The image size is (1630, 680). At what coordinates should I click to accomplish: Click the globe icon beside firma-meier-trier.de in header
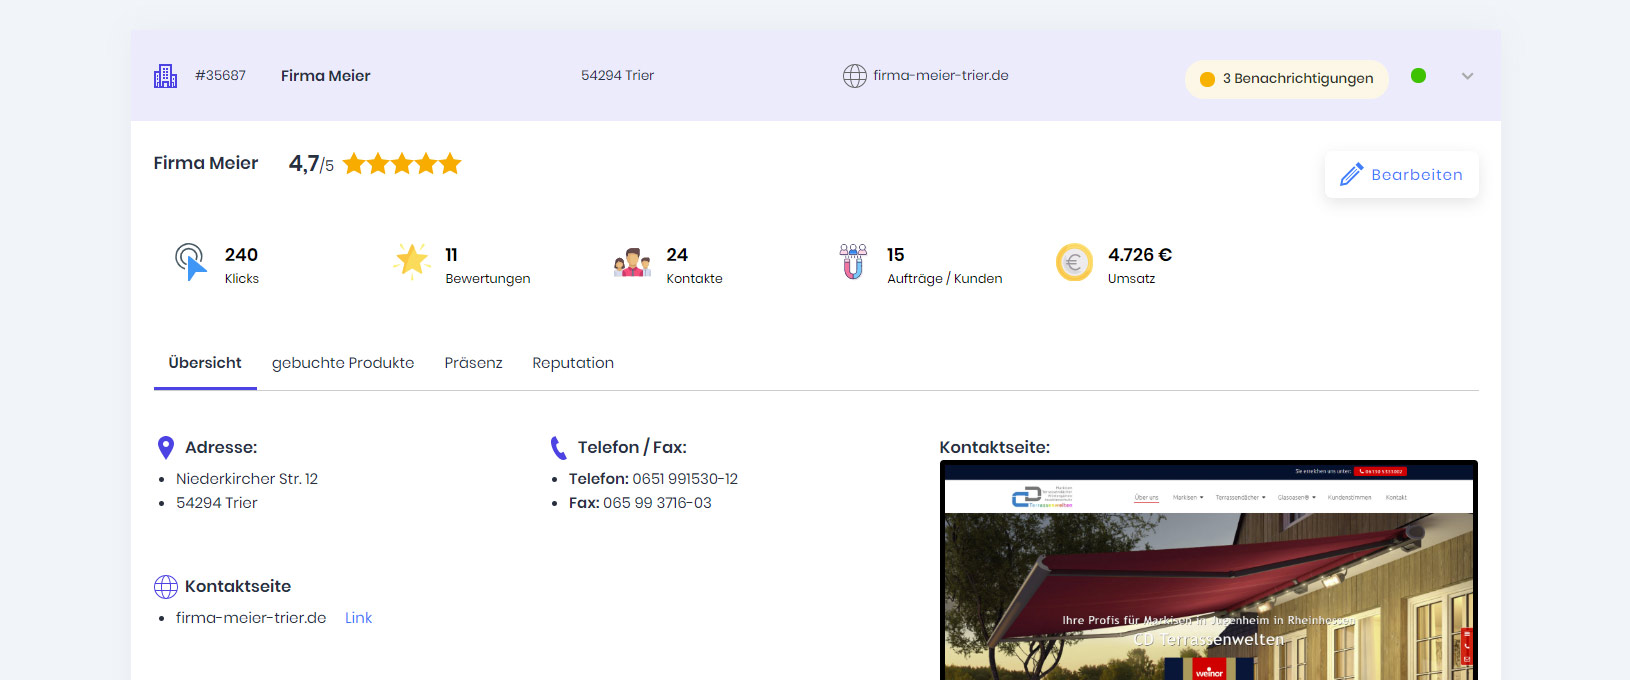854,76
